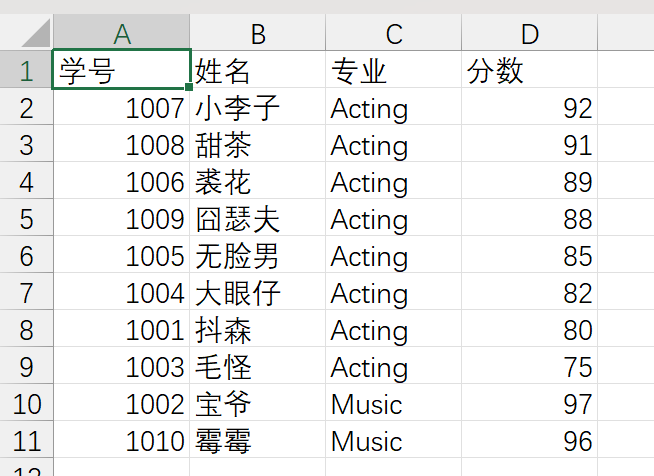The width and height of the screenshot is (654, 476).
Task: Select column C header
Action: [394, 34]
